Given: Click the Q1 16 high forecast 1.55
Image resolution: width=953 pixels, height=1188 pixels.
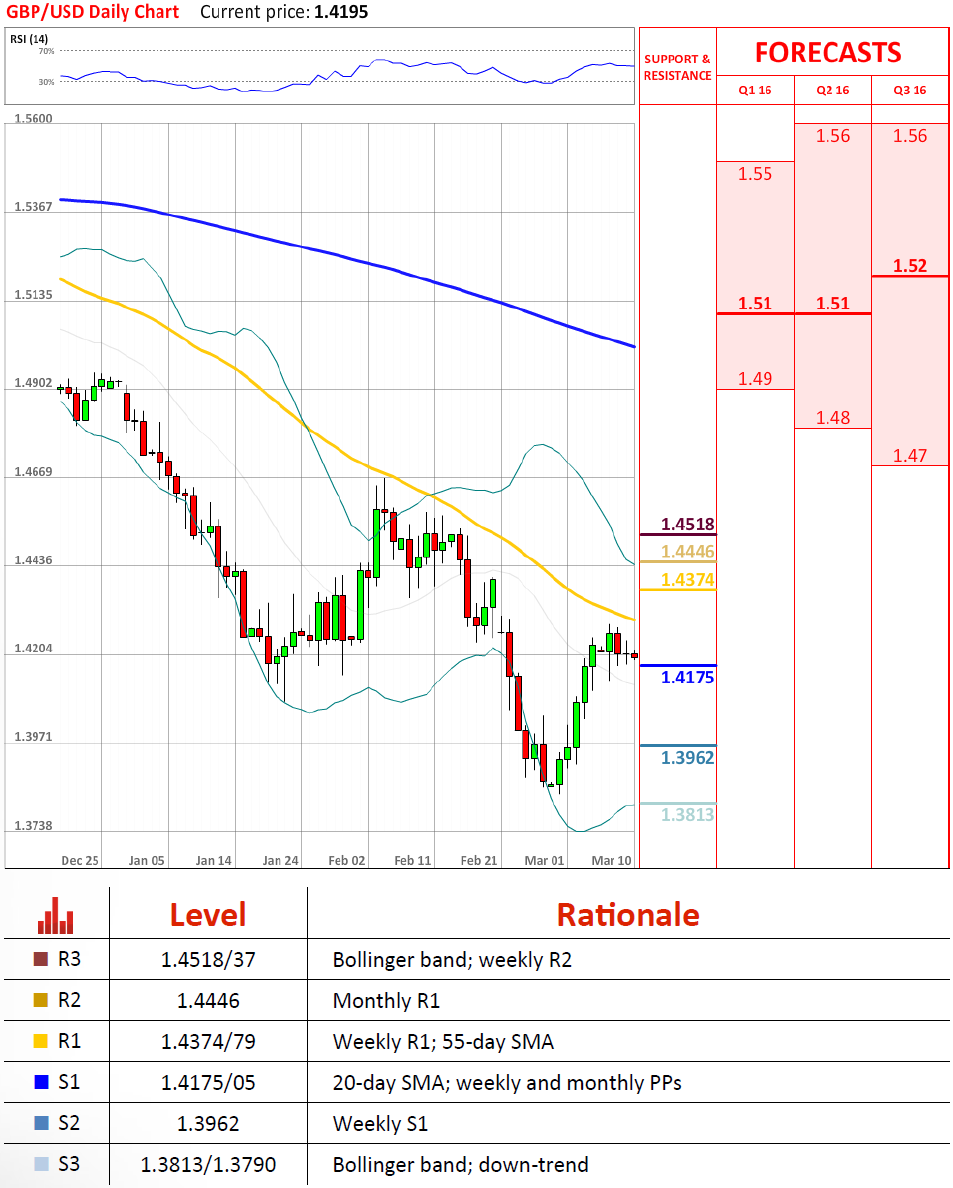Looking at the screenshot, I should pyautogui.click(x=755, y=174).
